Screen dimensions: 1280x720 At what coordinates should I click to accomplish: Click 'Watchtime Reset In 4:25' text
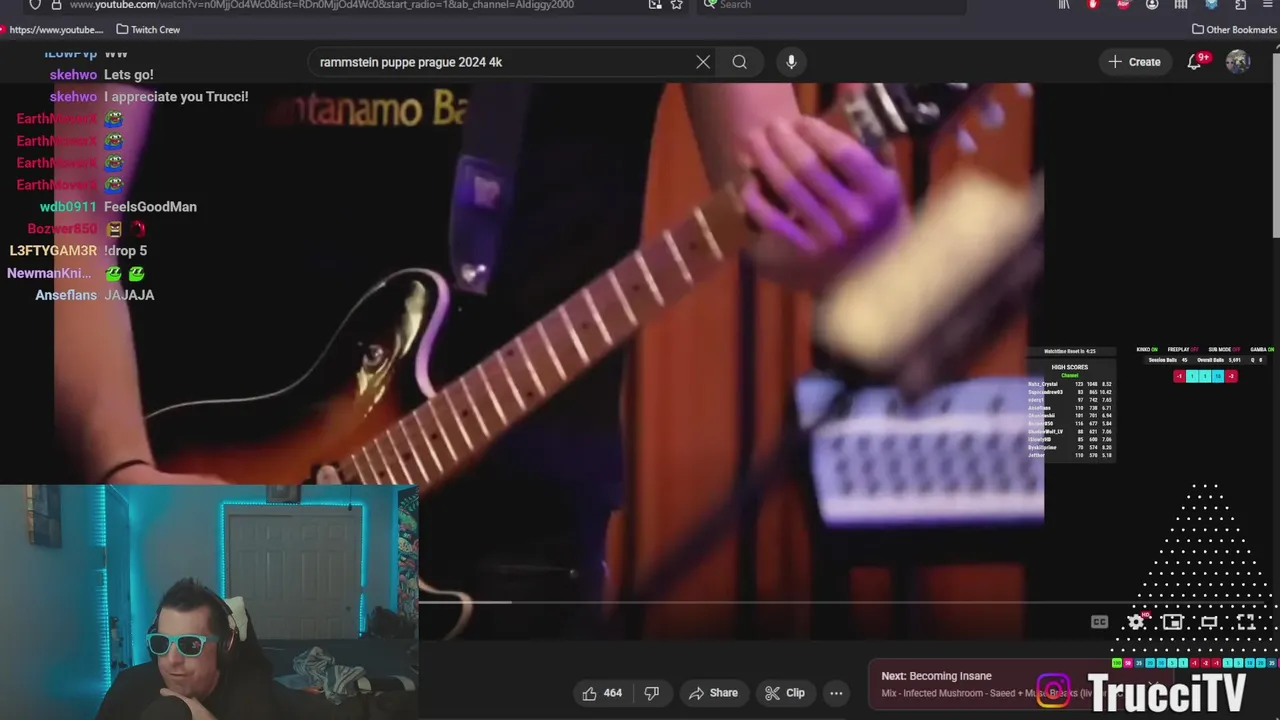click(1070, 351)
